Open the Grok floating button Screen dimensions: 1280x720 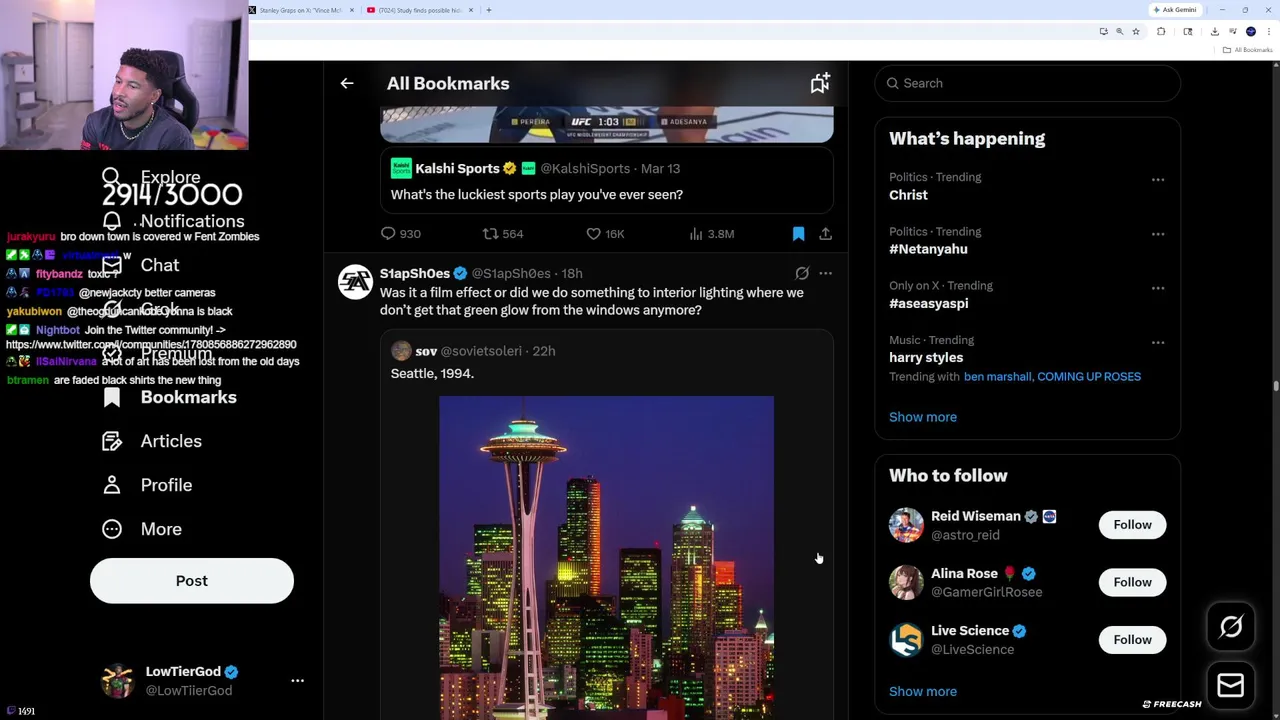coord(1231,627)
